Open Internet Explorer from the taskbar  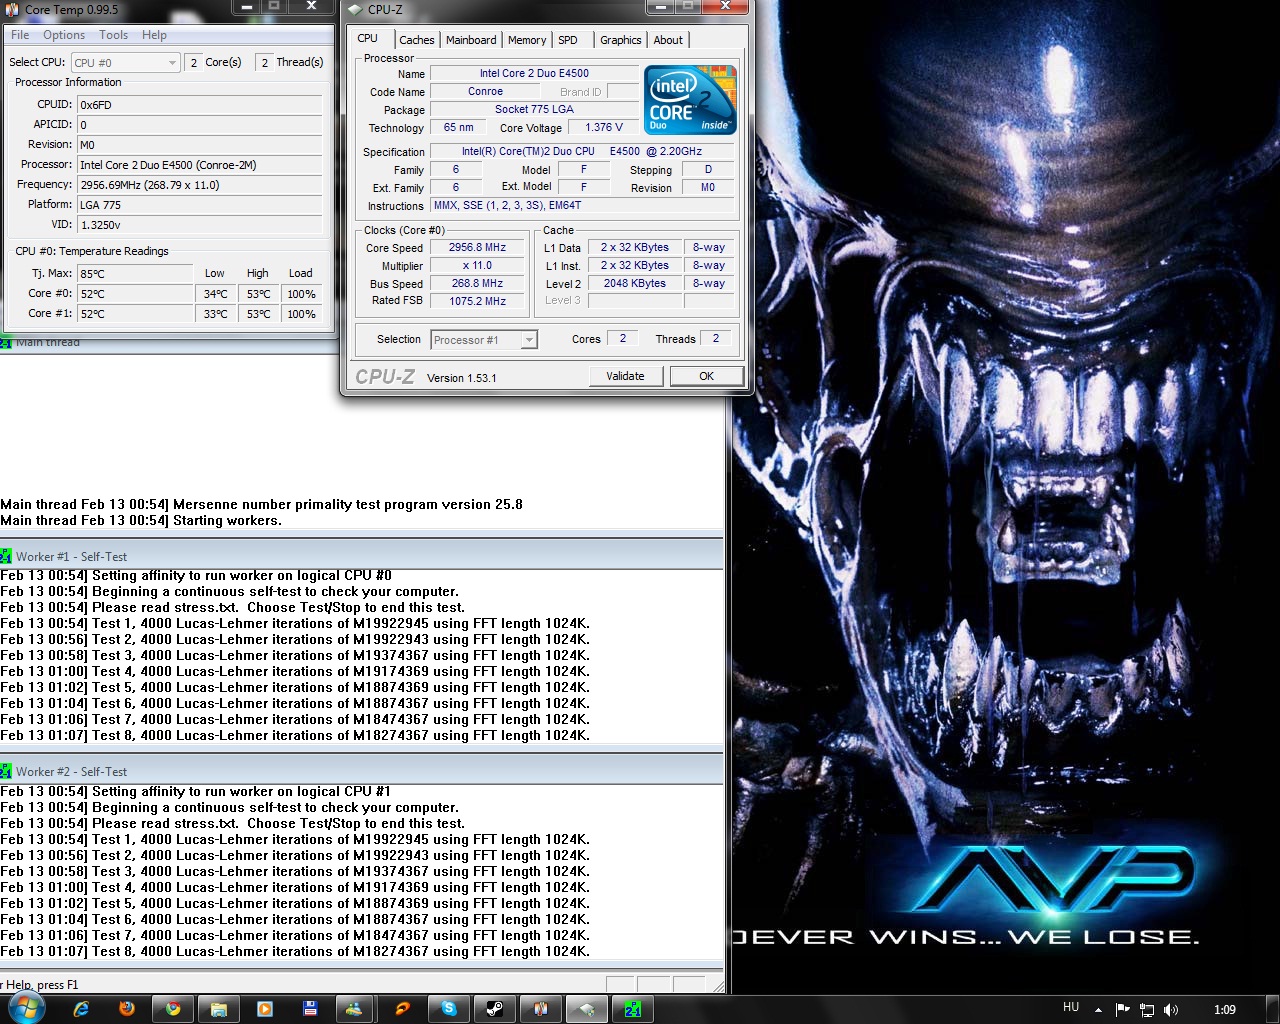tap(82, 1009)
